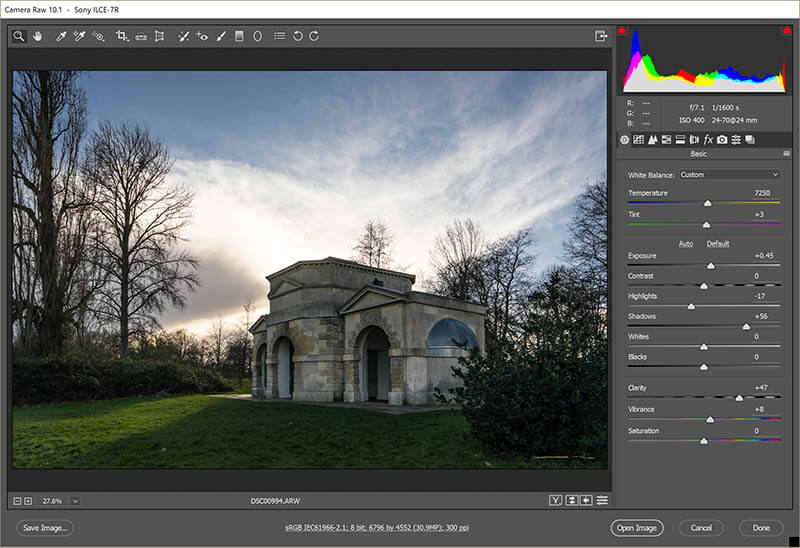800x548 pixels.
Task: Select the Hand tool
Action: pyautogui.click(x=37, y=36)
